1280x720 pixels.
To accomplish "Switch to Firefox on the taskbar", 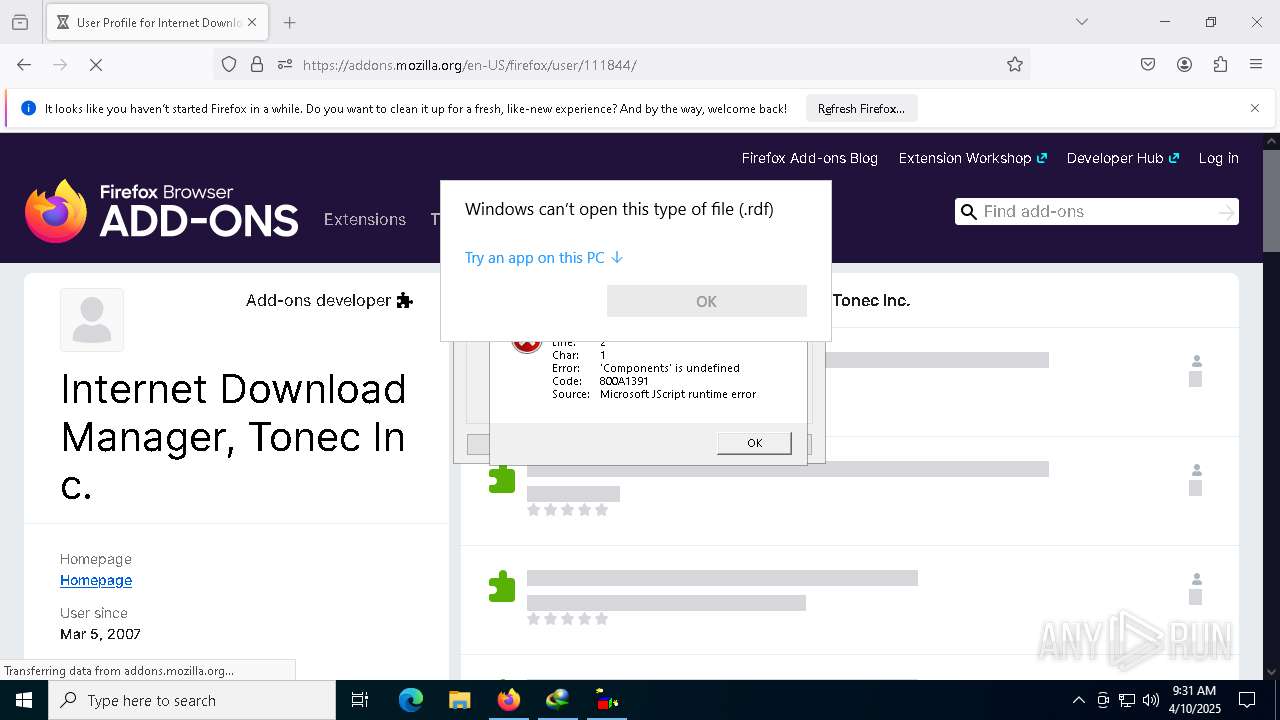I will (509, 700).
